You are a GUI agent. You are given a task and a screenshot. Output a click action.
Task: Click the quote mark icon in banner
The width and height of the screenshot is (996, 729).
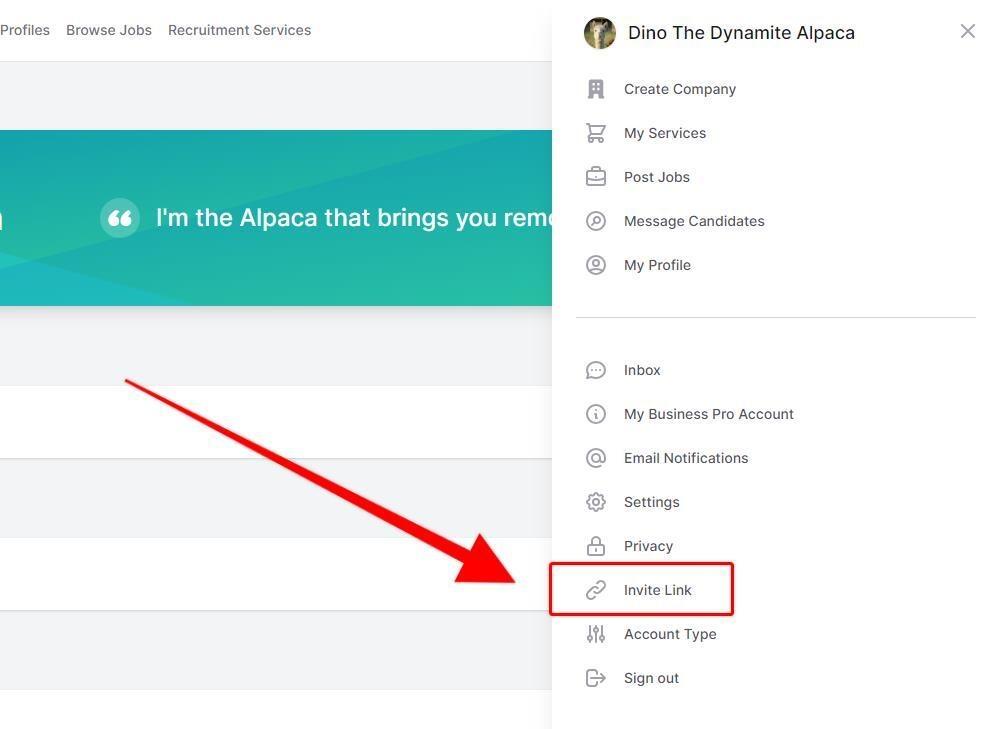coord(119,218)
